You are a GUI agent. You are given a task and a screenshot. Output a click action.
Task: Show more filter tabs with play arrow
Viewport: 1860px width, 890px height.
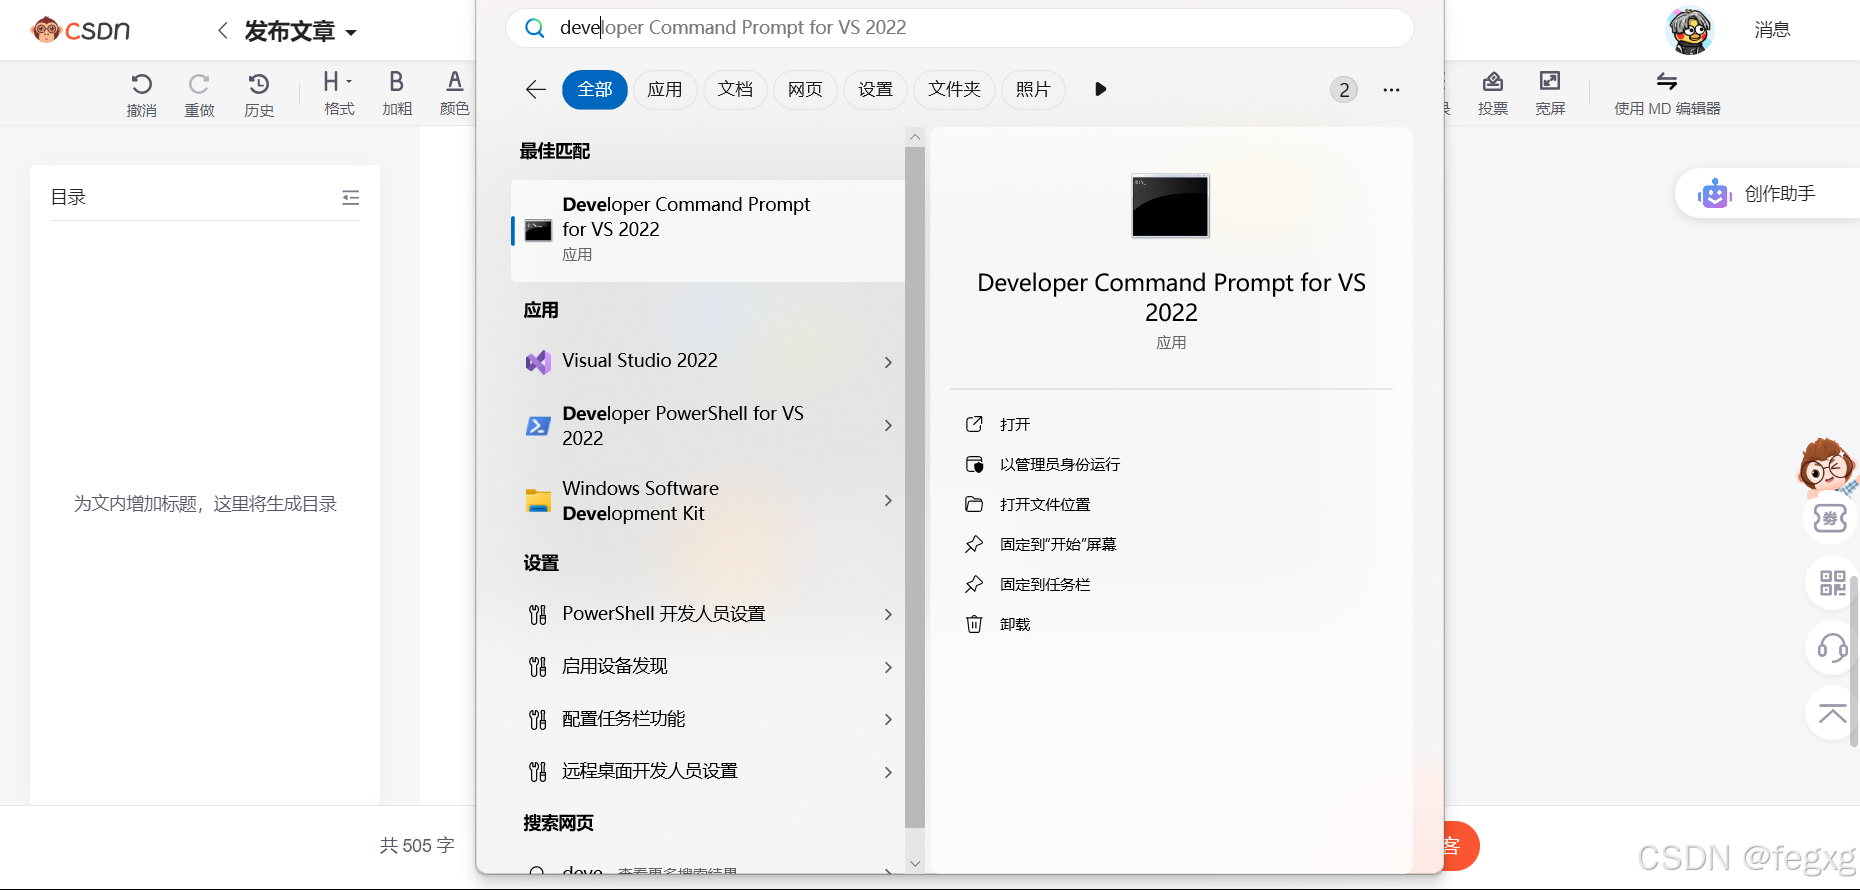(1100, 89)
